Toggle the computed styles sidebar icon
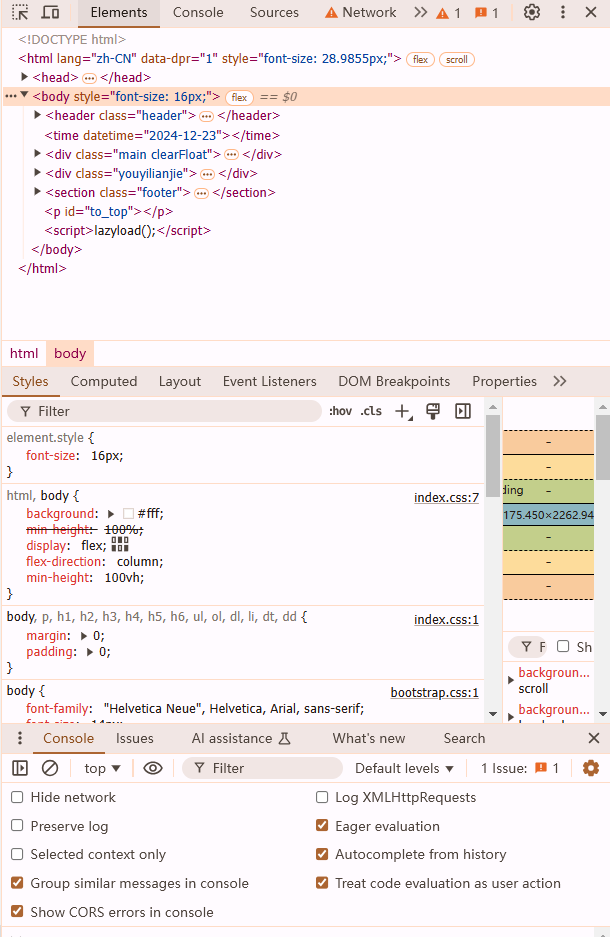The image size is (610, 937). (463, 411)
